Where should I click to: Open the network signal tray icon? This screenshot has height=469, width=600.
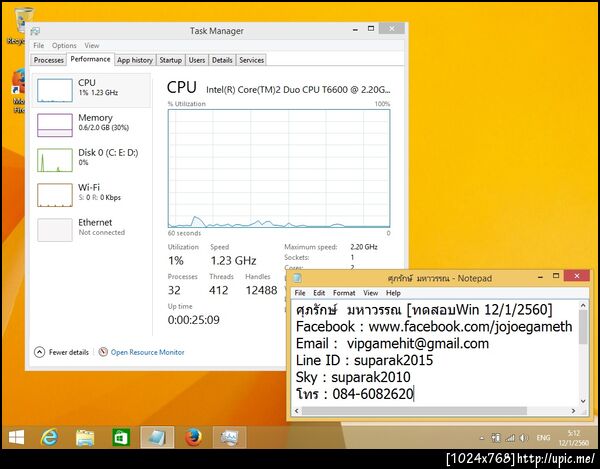[x=510, y=438]
